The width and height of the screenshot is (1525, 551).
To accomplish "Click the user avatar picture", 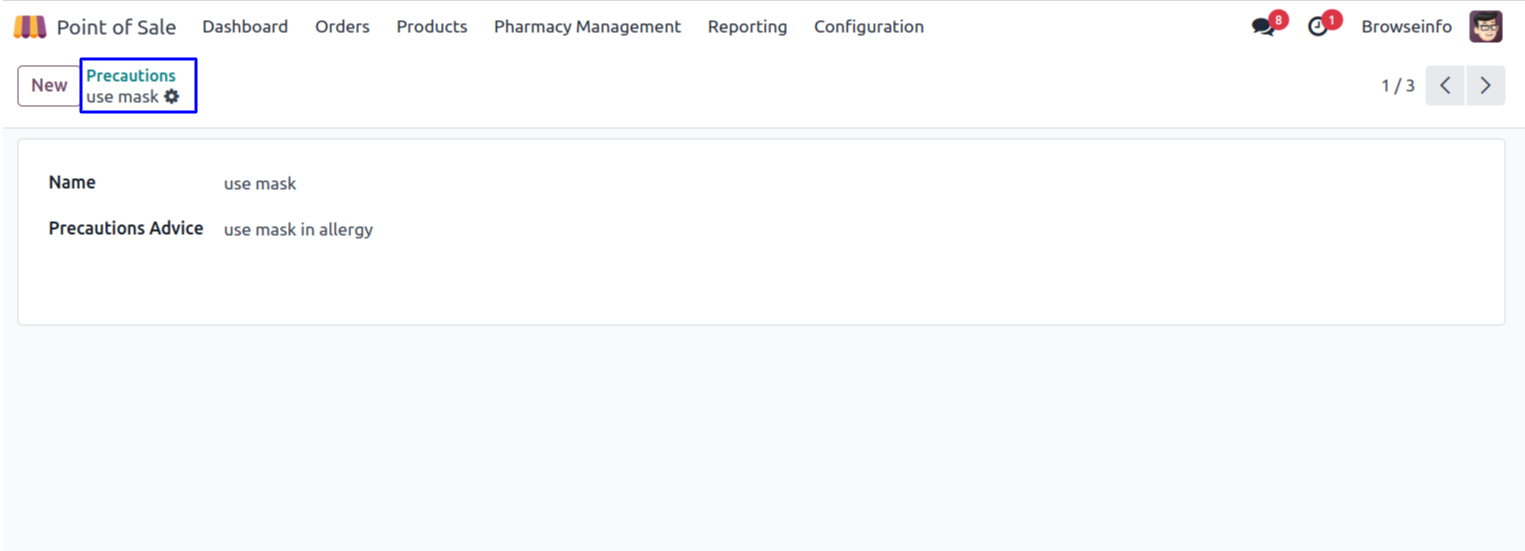I will pyautogui.click(x=1485, y=27).
